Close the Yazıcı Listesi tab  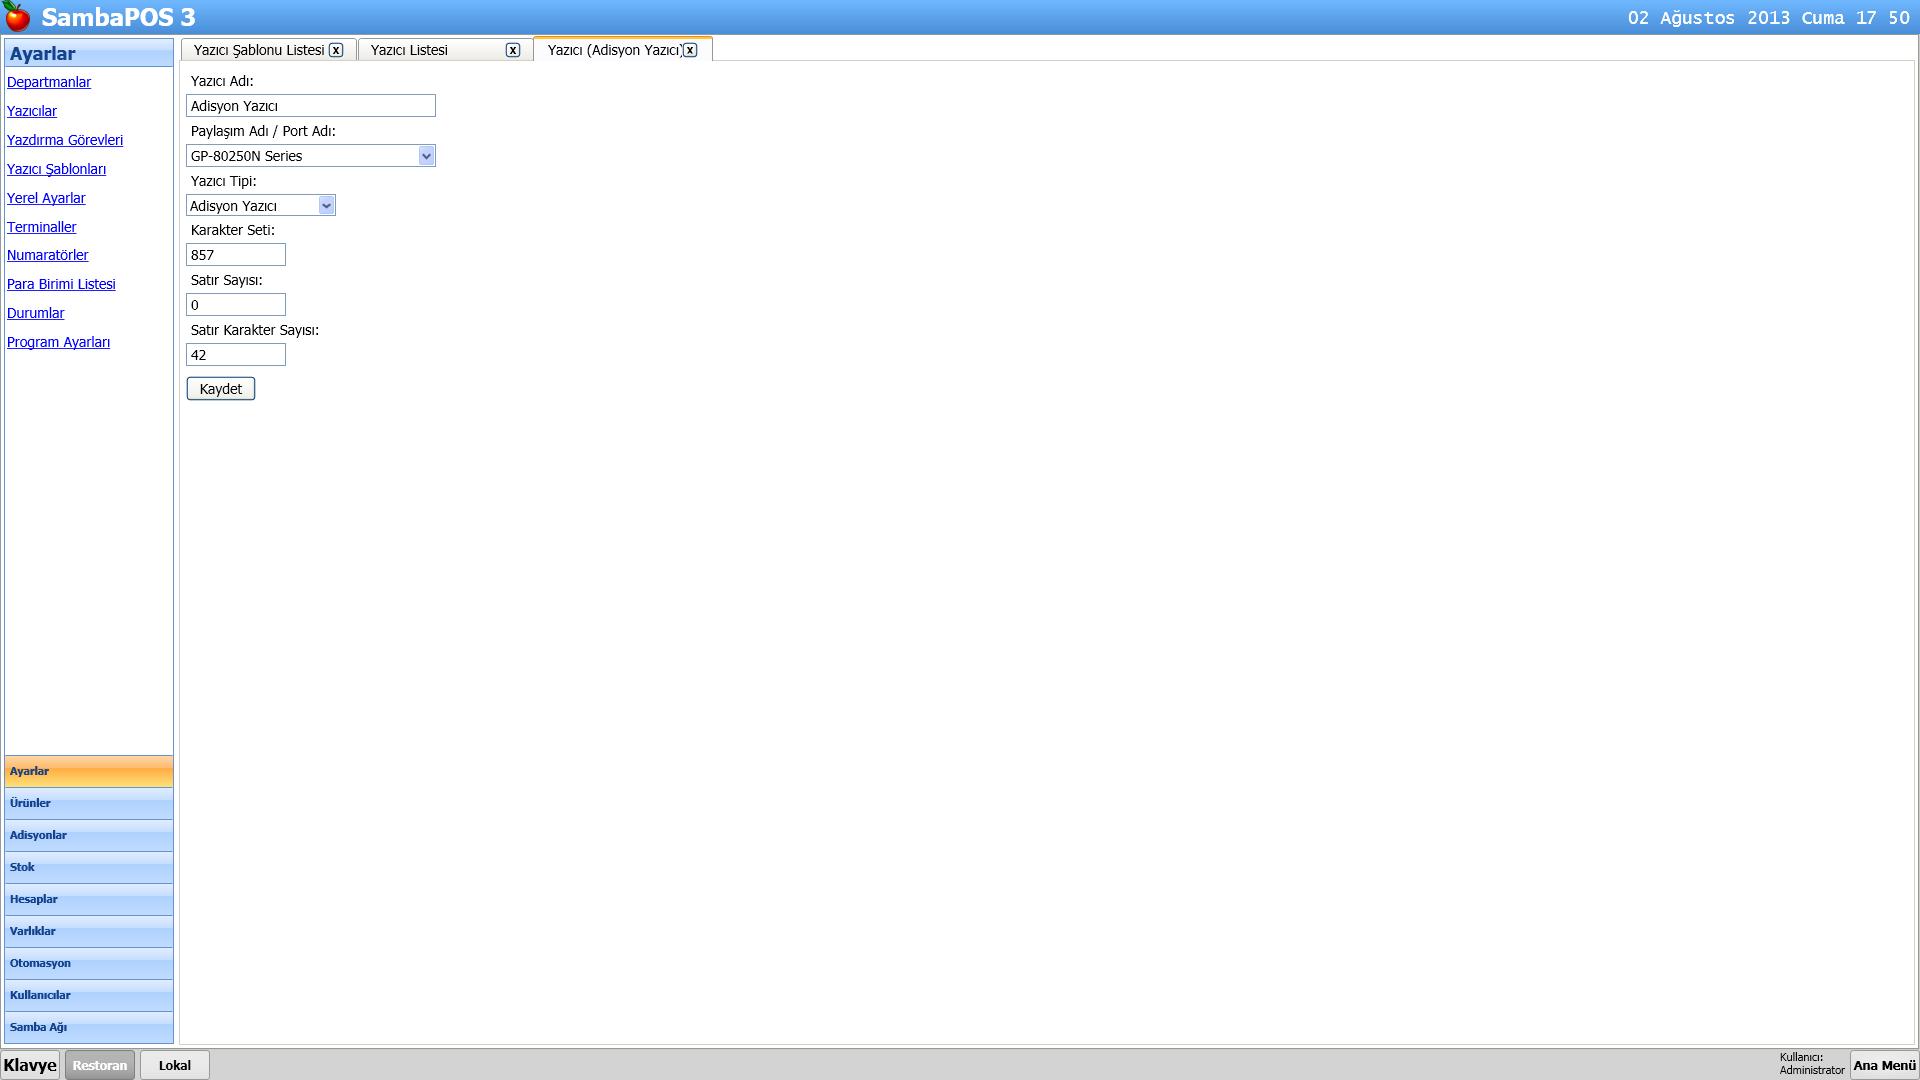click(x=513, y=50)
